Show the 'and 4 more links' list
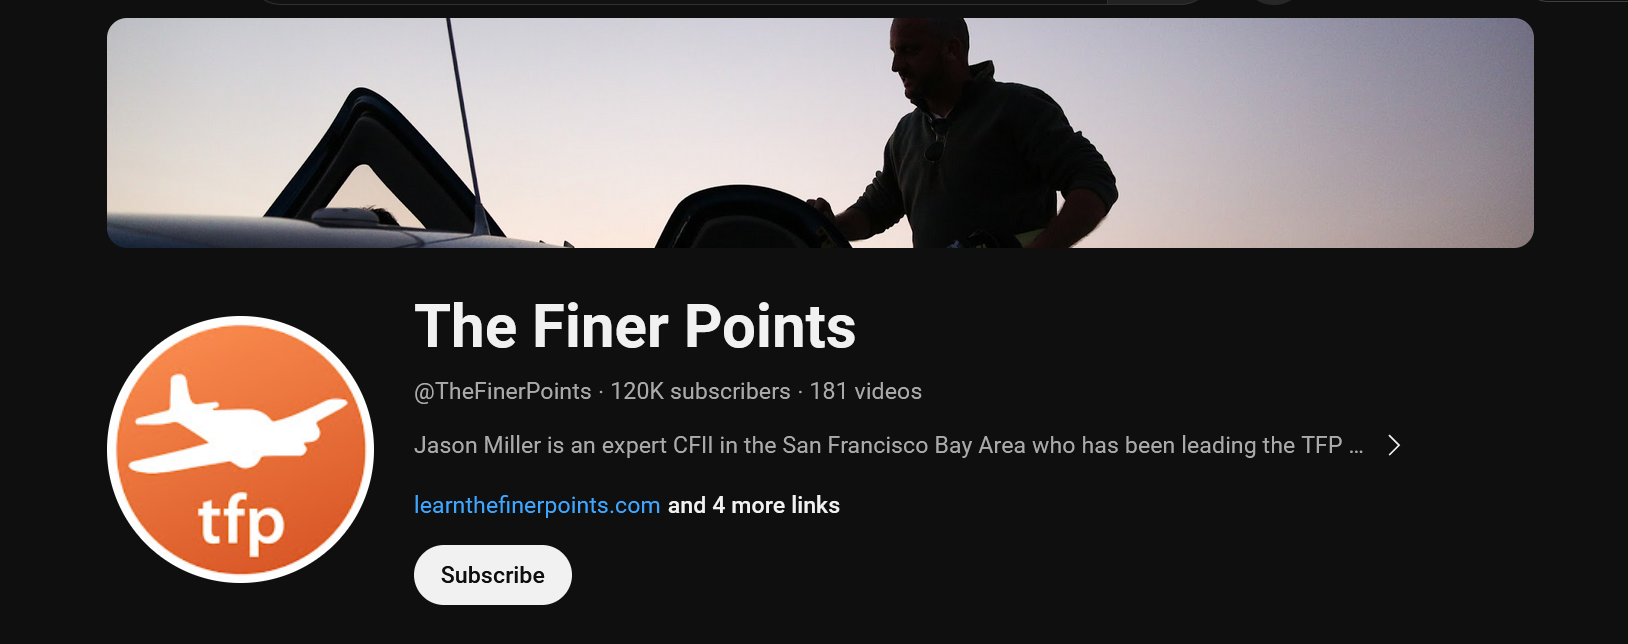1628x644 pixels. tap(754, 505)
